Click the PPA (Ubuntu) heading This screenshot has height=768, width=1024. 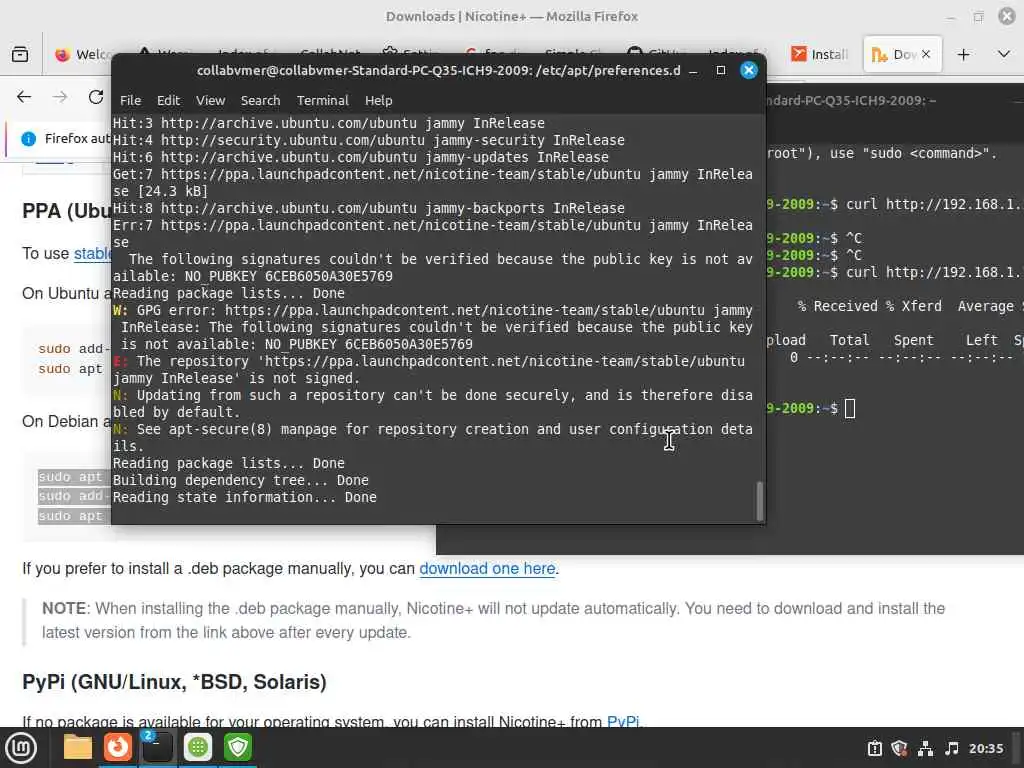point(66,211)
